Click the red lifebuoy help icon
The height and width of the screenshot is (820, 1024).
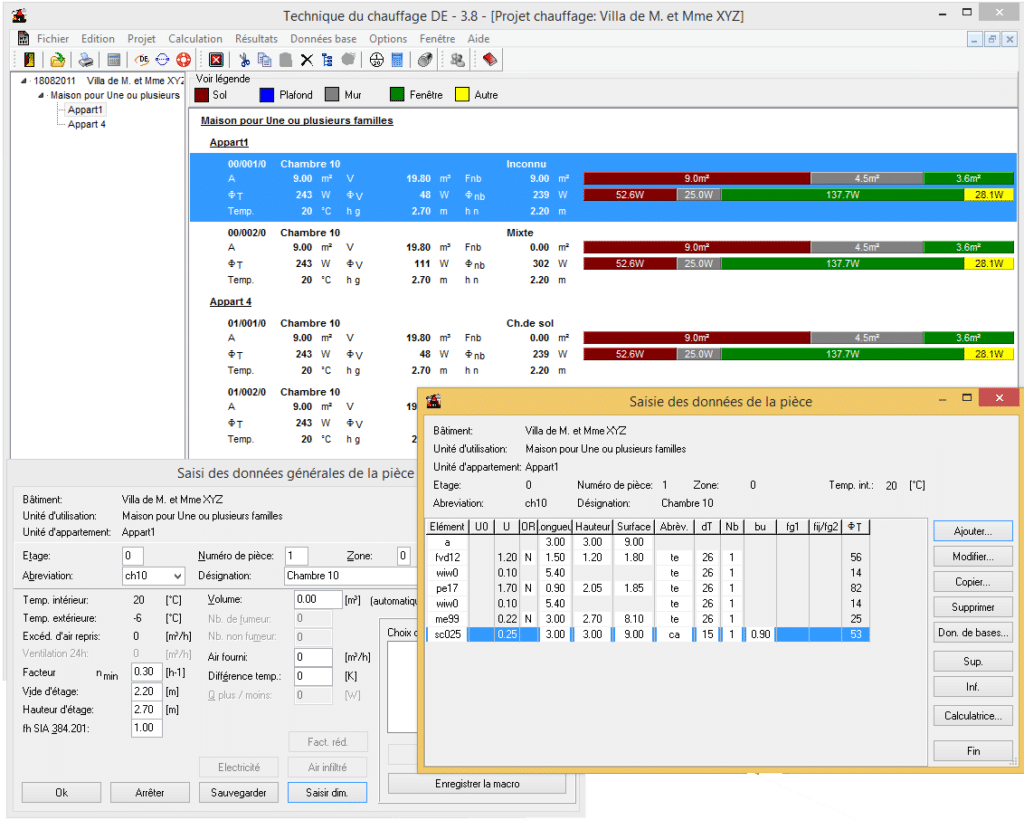[x=183, y=60]
